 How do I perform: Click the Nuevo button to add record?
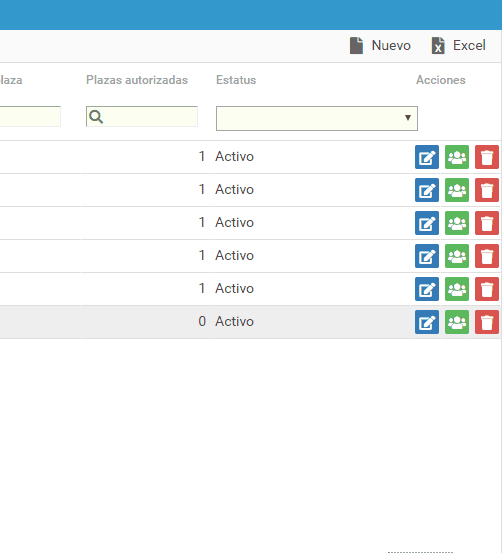click(x=380, y=45)
